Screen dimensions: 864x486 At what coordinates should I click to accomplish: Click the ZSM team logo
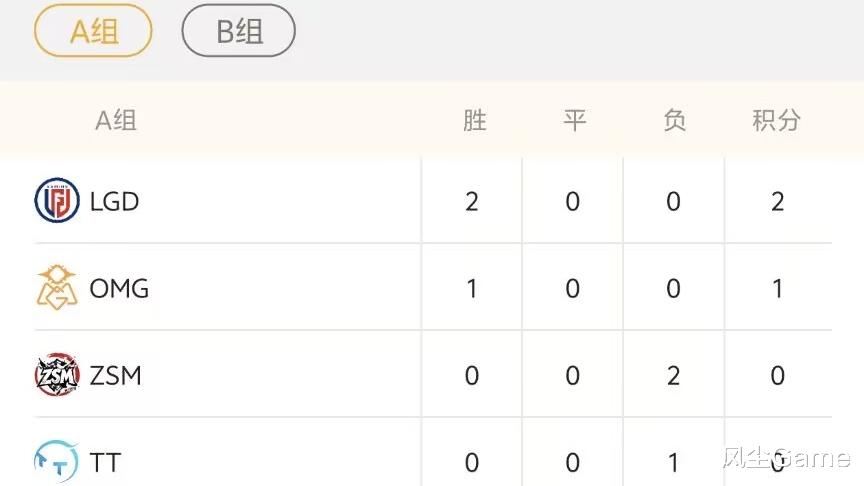(57, 375)
